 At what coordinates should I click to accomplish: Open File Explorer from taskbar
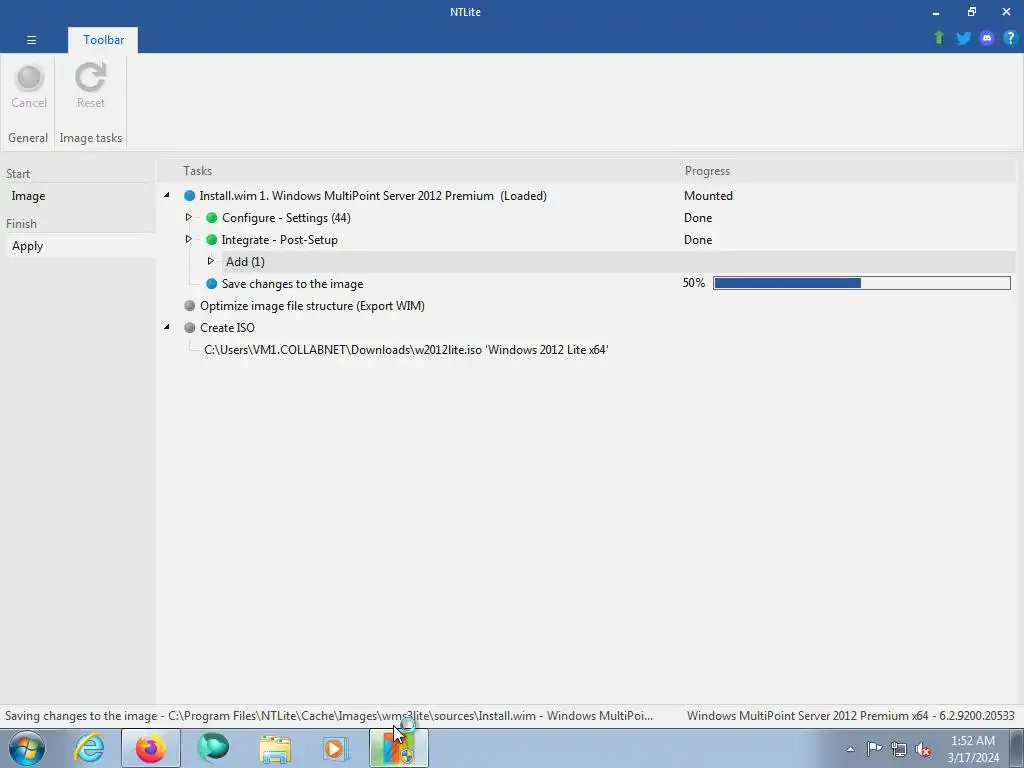[x=275, y=748]
